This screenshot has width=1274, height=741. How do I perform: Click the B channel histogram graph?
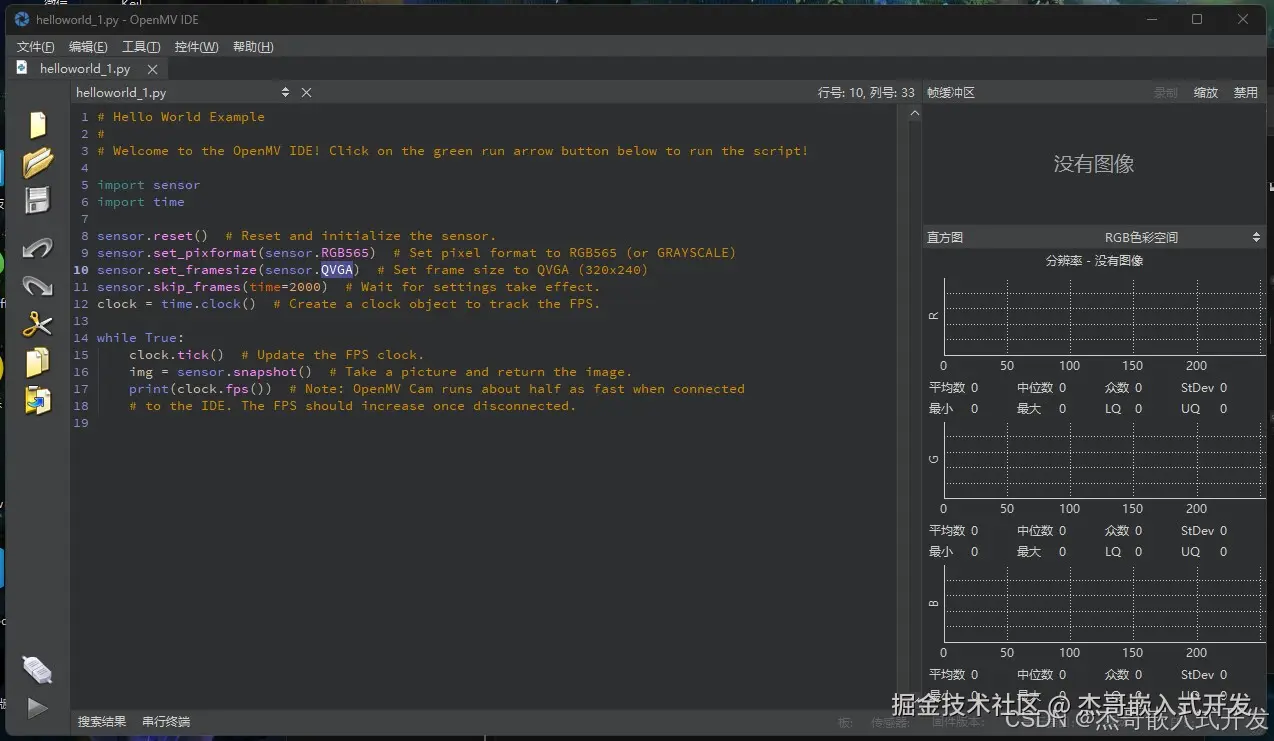tap(1105, 604)
